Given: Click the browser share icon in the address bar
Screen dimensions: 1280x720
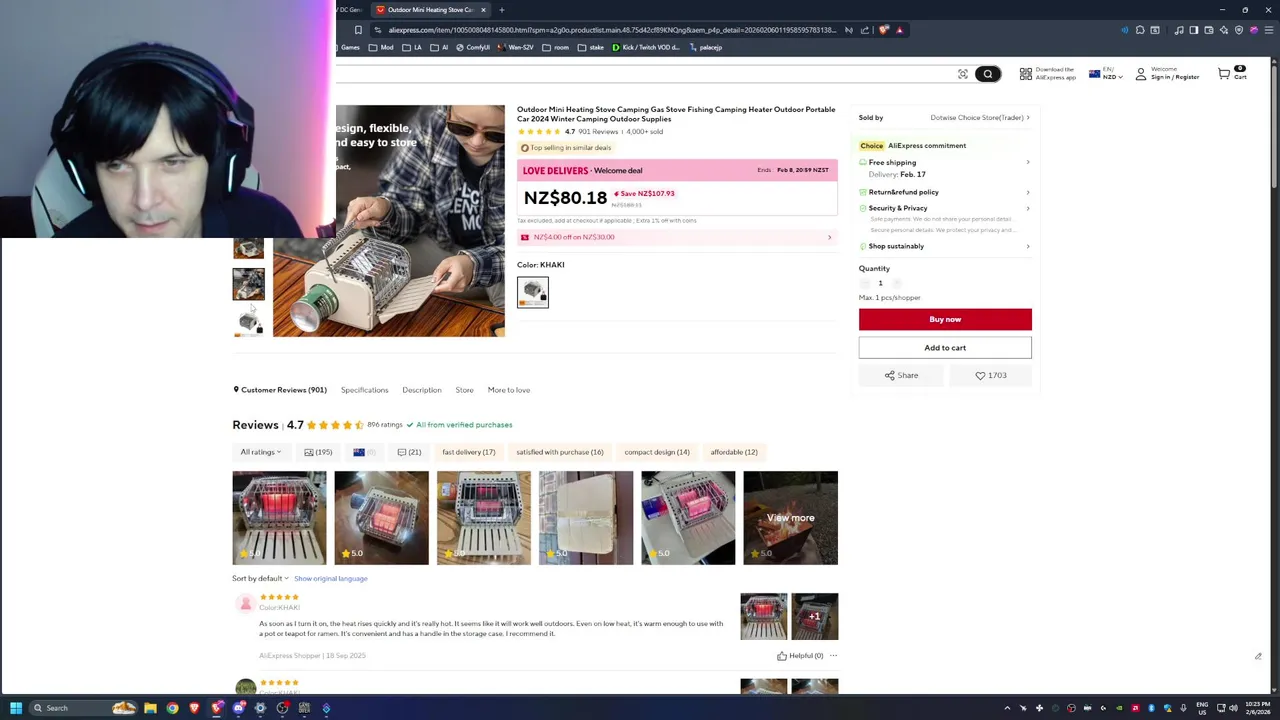Looking at the screenshot, I should (x=865, y=30).
